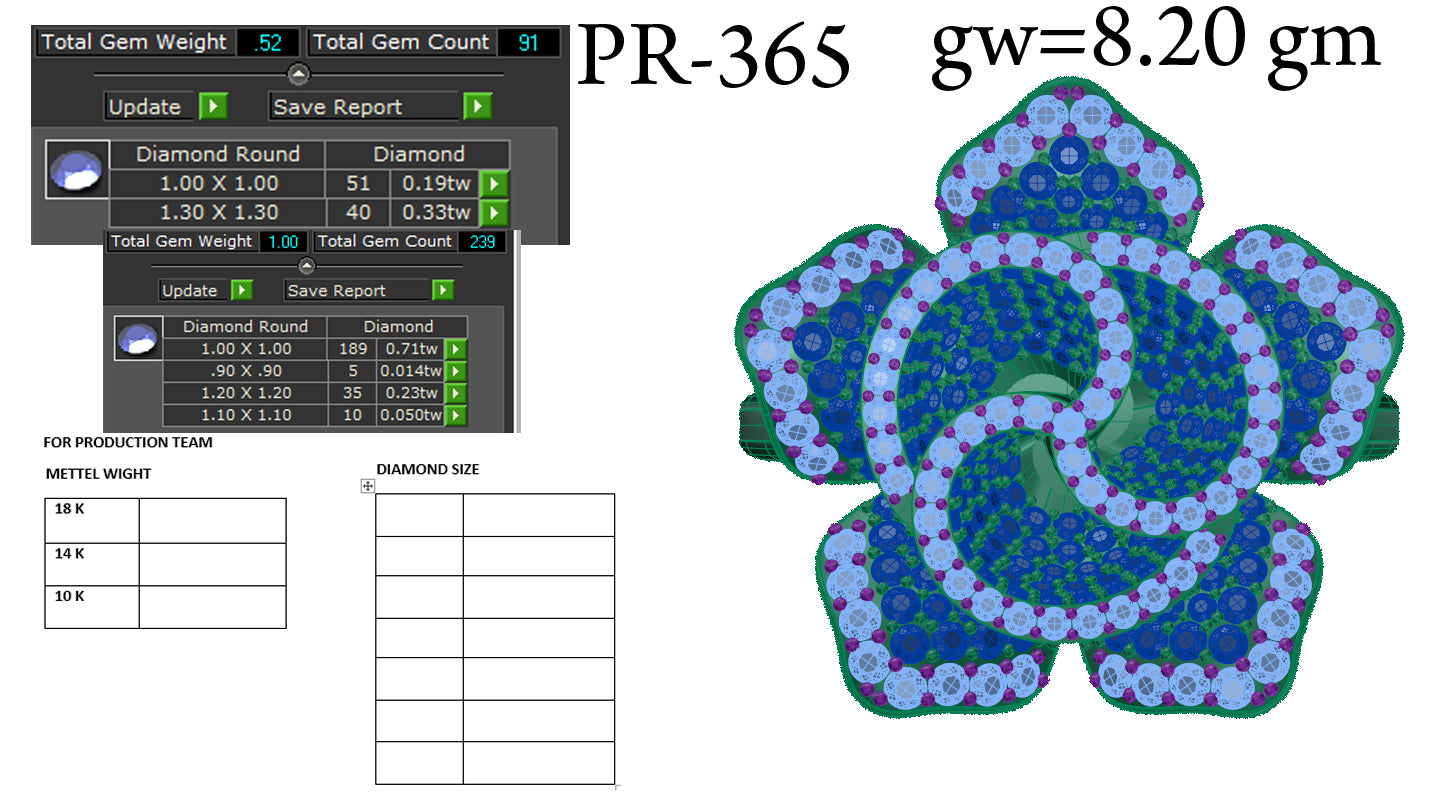The image size is (1430, 810).
Task: Click green arrow beside the 0.23tw row
Action: coord(455,393)
